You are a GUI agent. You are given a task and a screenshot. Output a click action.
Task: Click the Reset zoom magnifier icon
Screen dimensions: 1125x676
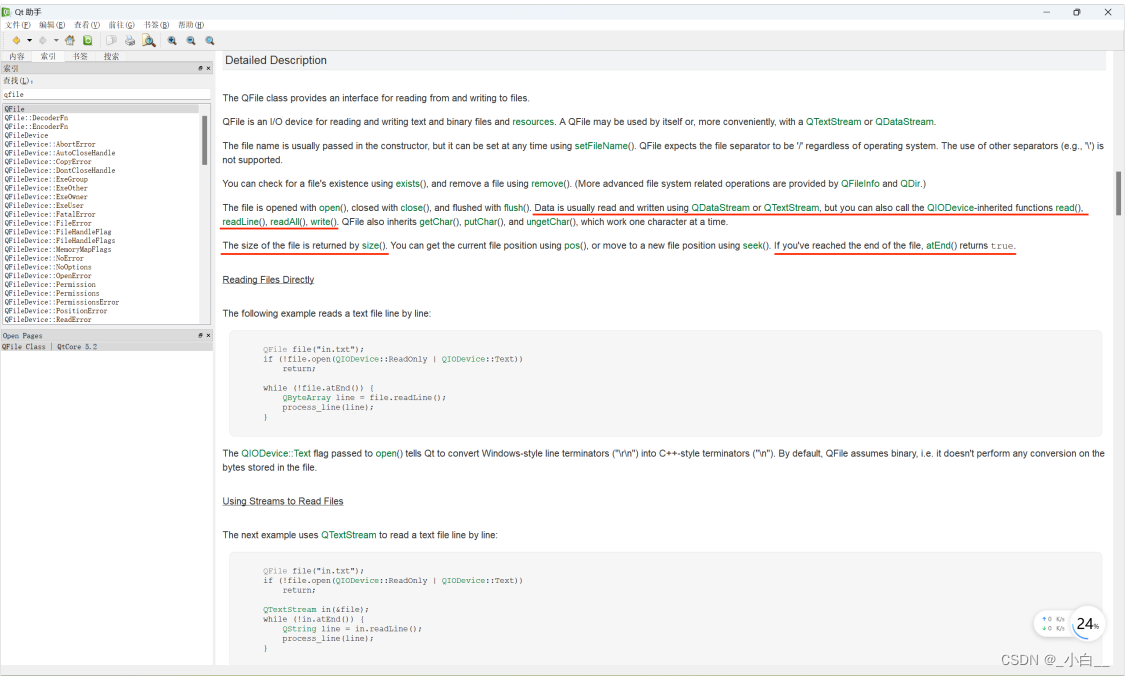[x=210, y=41]
